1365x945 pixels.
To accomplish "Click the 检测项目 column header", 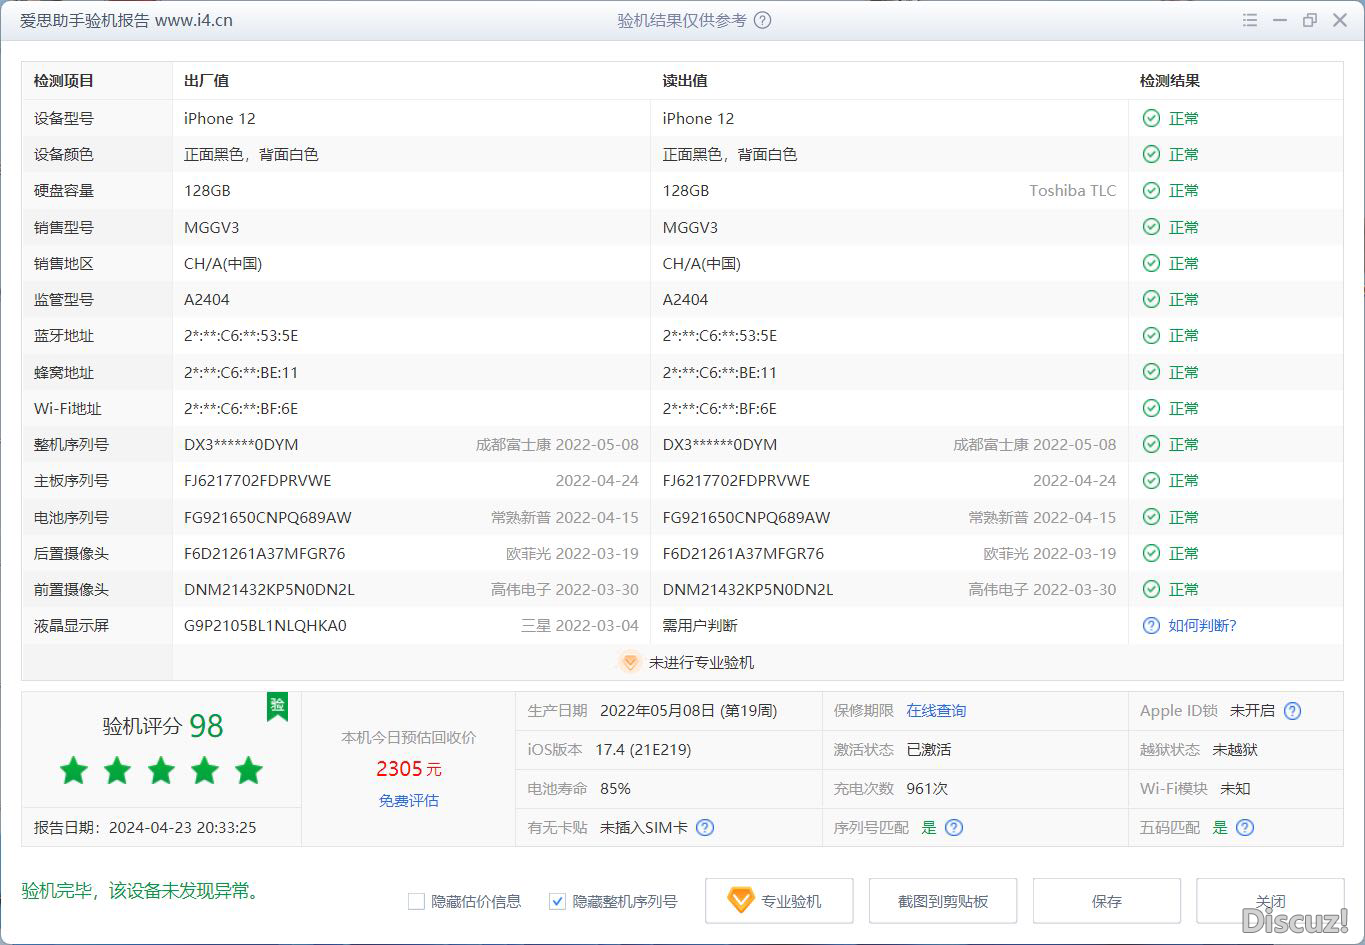I will tap(64, 81).
